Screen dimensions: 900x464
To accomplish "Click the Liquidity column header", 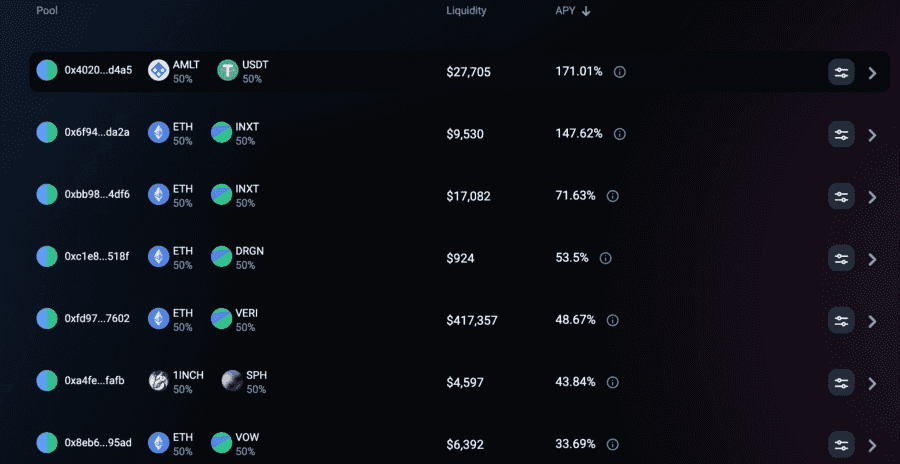I will [x=466, y=11].
